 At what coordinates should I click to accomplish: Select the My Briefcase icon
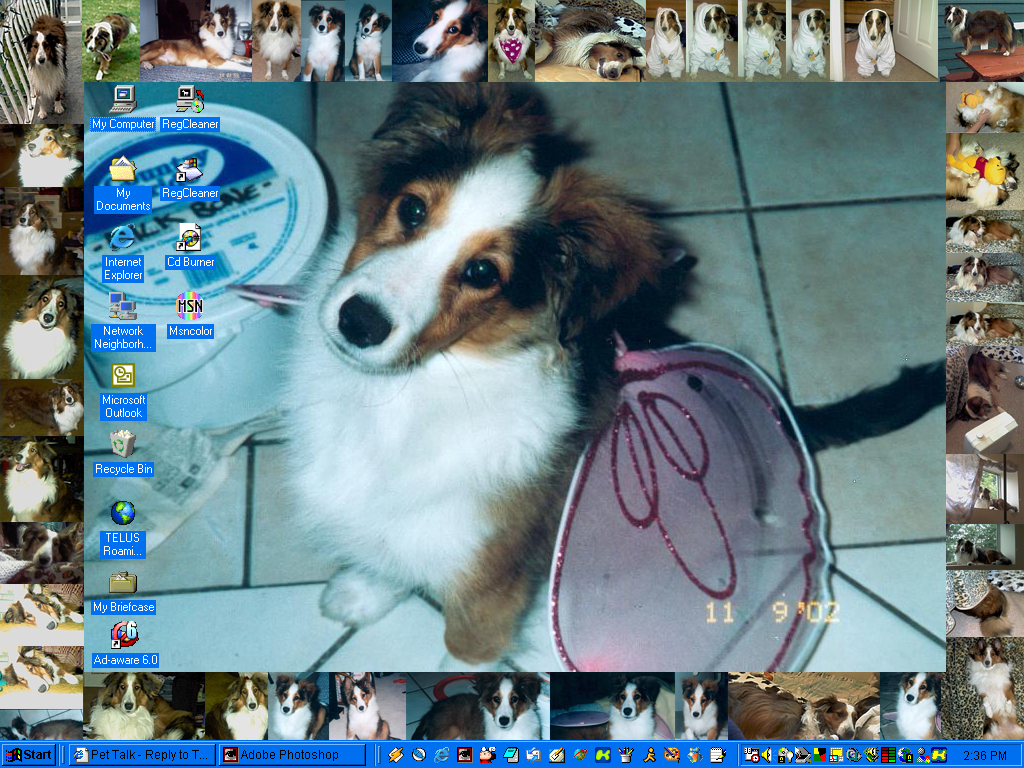[123, 582]
